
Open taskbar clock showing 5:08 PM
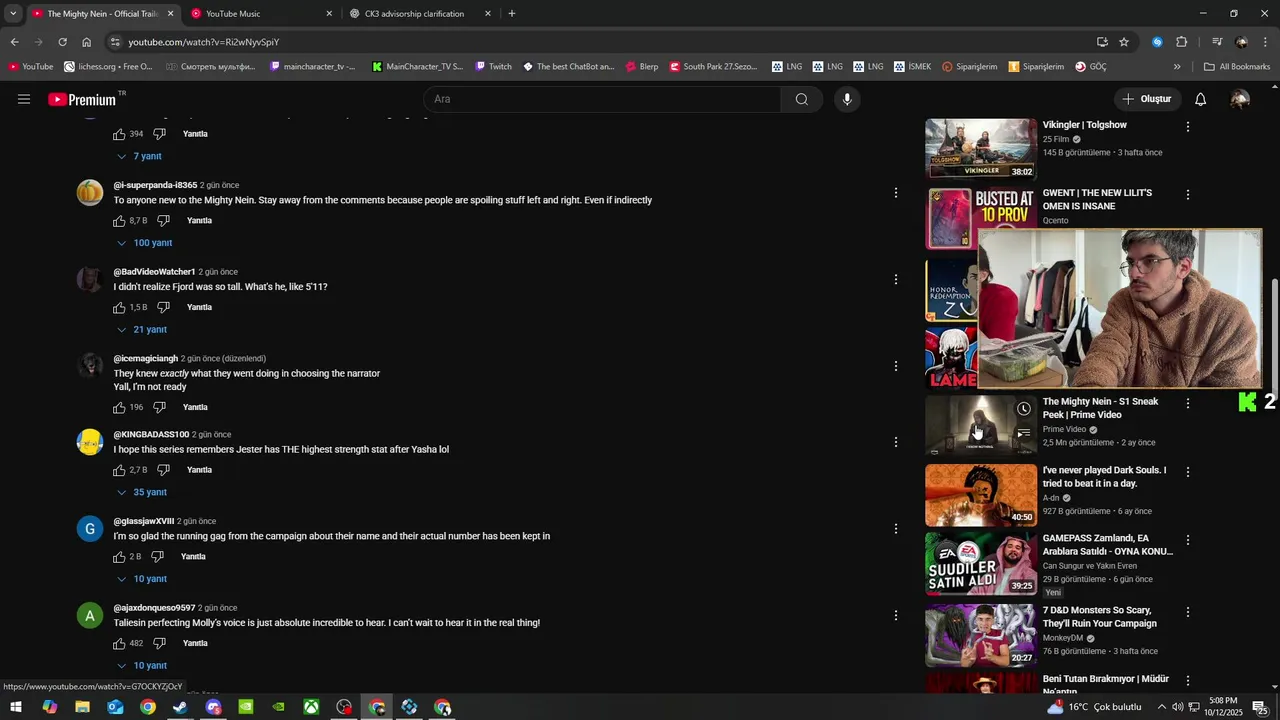click(1223, 707)
